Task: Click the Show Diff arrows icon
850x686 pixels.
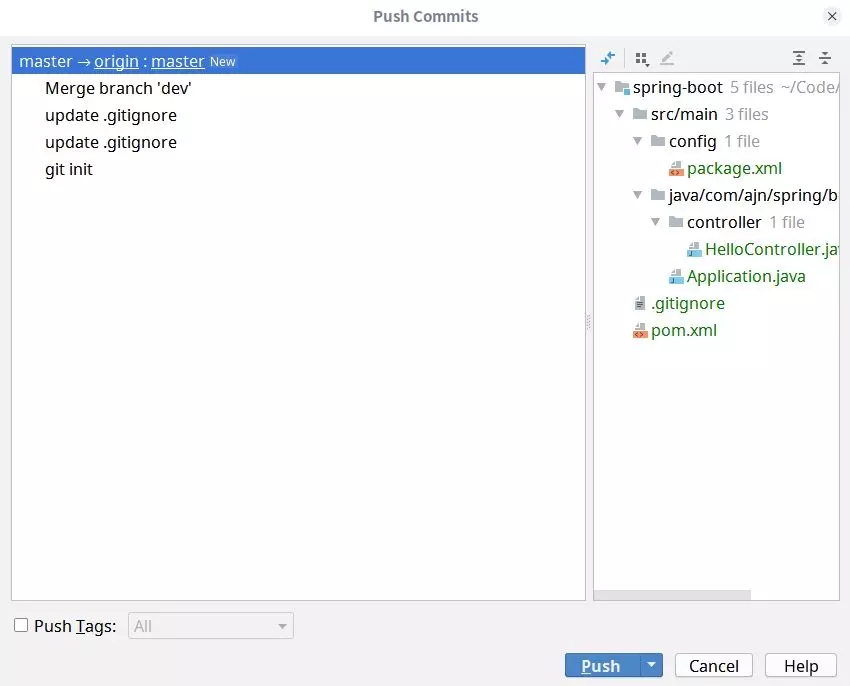Action: (608, 59)
